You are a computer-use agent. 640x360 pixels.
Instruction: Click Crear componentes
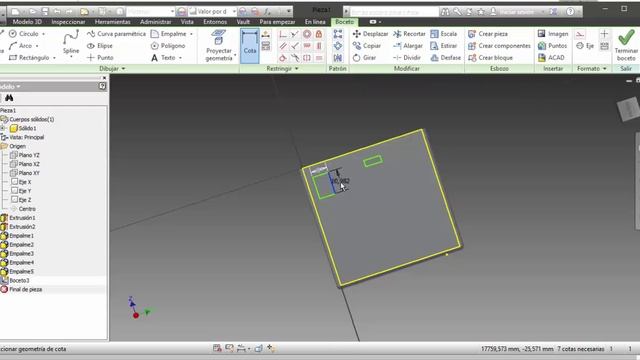[499, 46]
